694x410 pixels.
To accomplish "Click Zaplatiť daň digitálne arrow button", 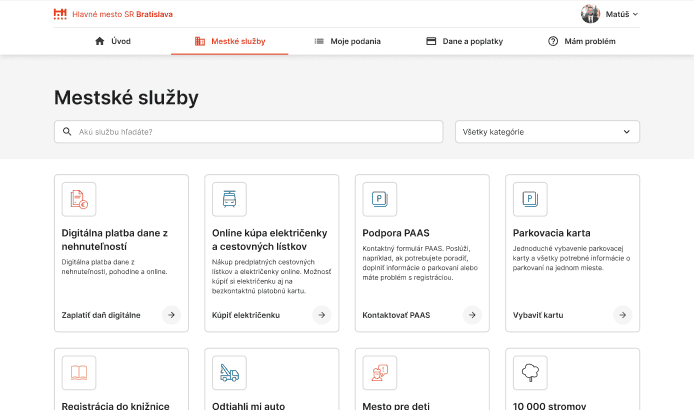I will 171,315.
